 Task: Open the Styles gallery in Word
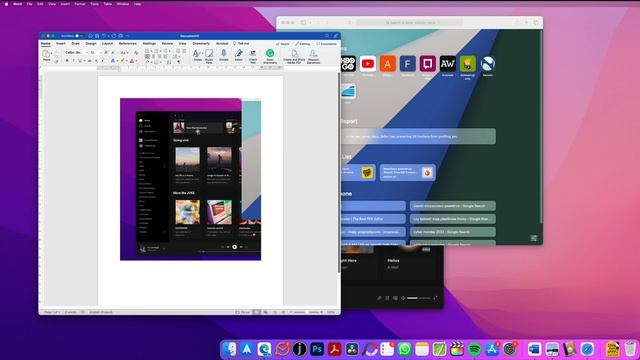pyautogui.click(x=198, y=56)
